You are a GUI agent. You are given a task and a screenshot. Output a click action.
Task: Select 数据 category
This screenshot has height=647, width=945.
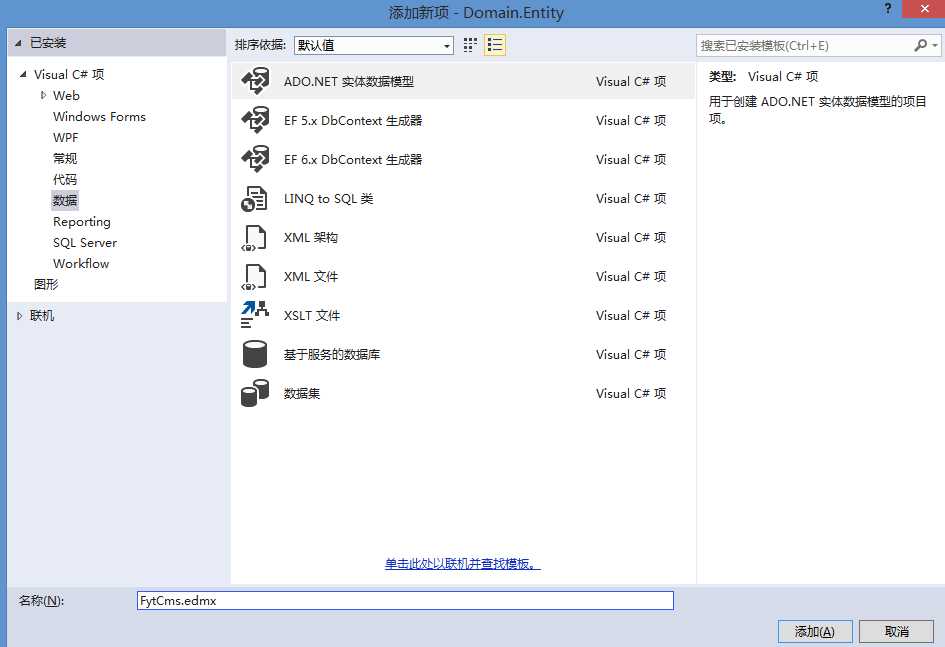tap(65, 200)
